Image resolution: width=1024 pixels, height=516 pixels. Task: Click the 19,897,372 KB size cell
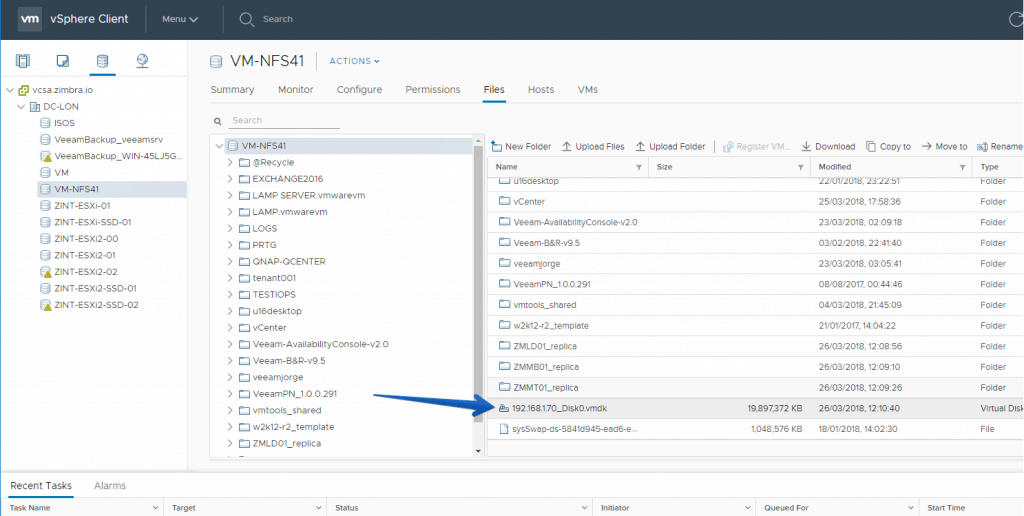pyautogui.click(x=775, y=408)
